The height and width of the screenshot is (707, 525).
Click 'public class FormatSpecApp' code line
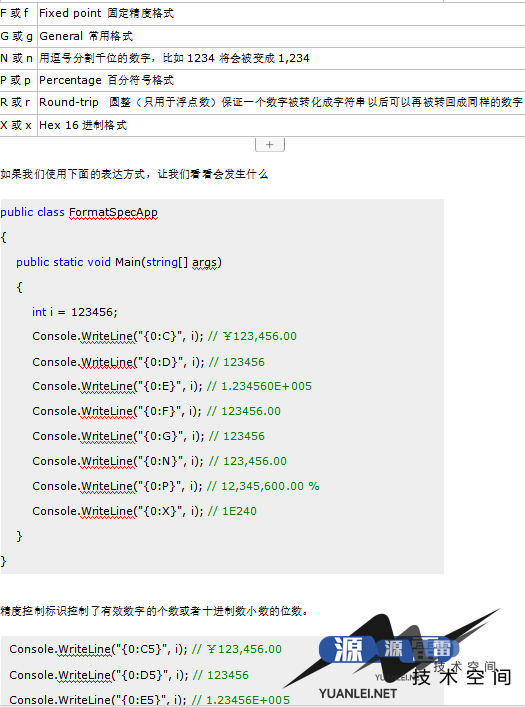[79, 212]
